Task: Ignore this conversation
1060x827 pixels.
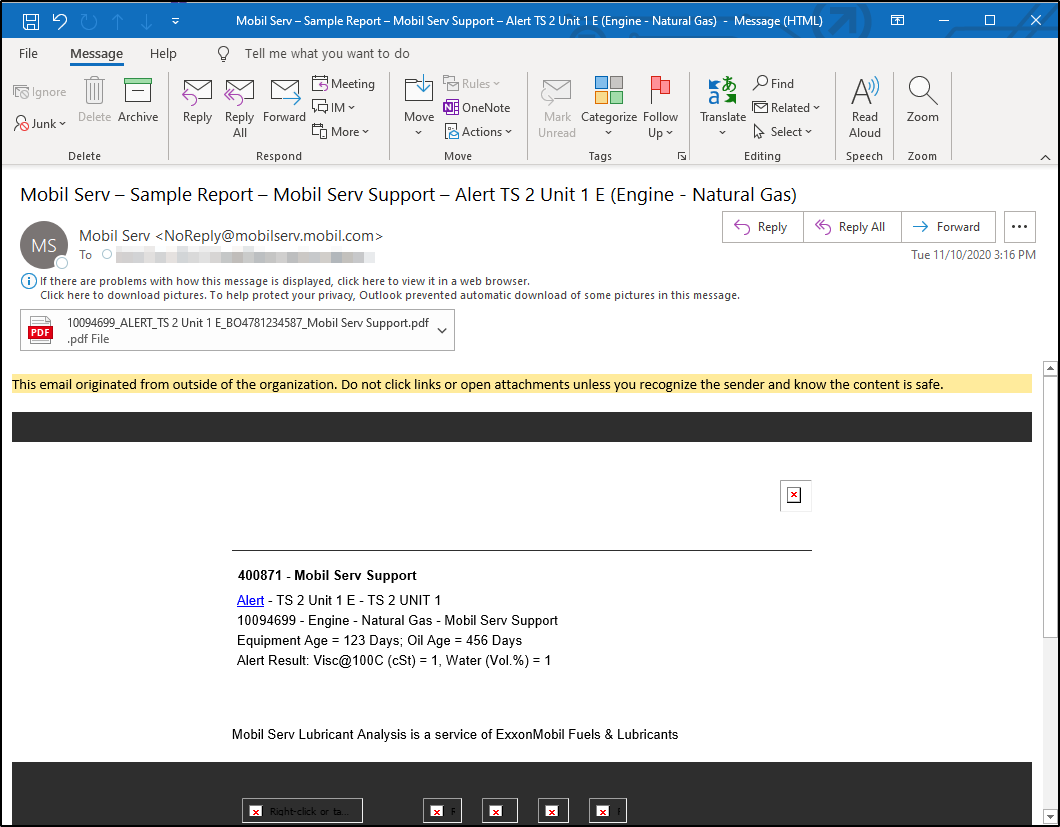Action: click(x=39, y=90)
